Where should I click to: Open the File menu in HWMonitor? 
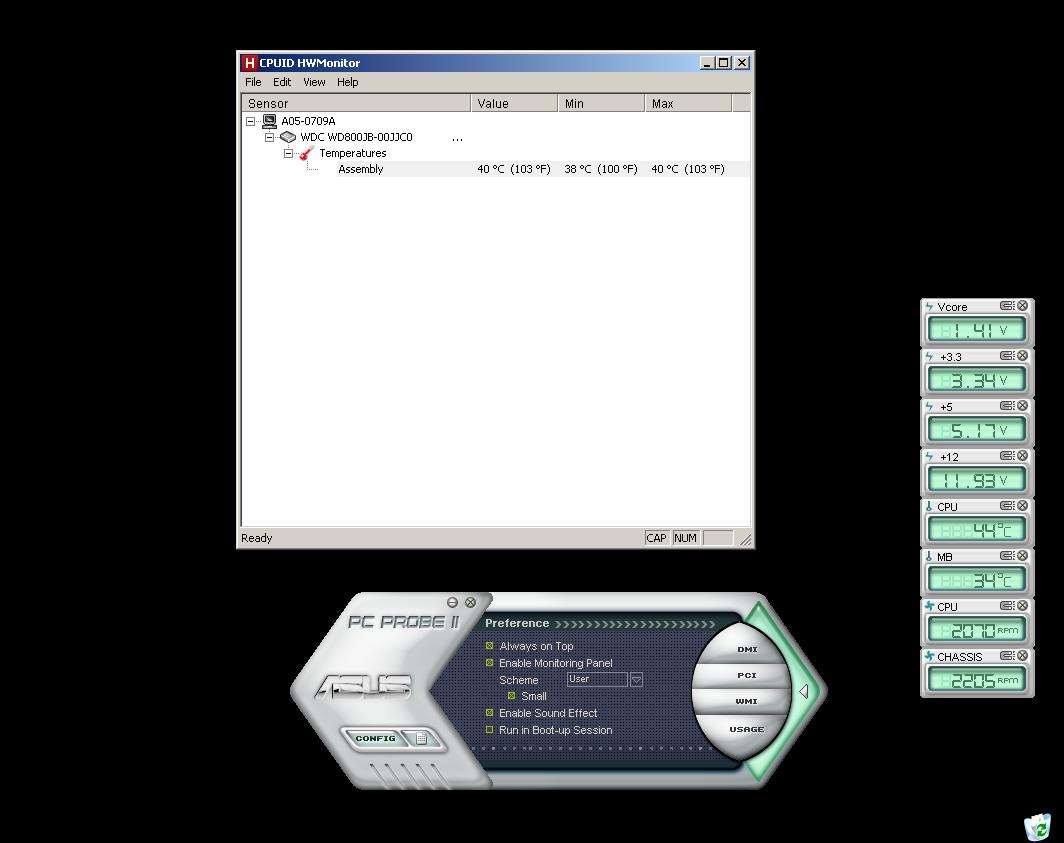pos(253,82)
